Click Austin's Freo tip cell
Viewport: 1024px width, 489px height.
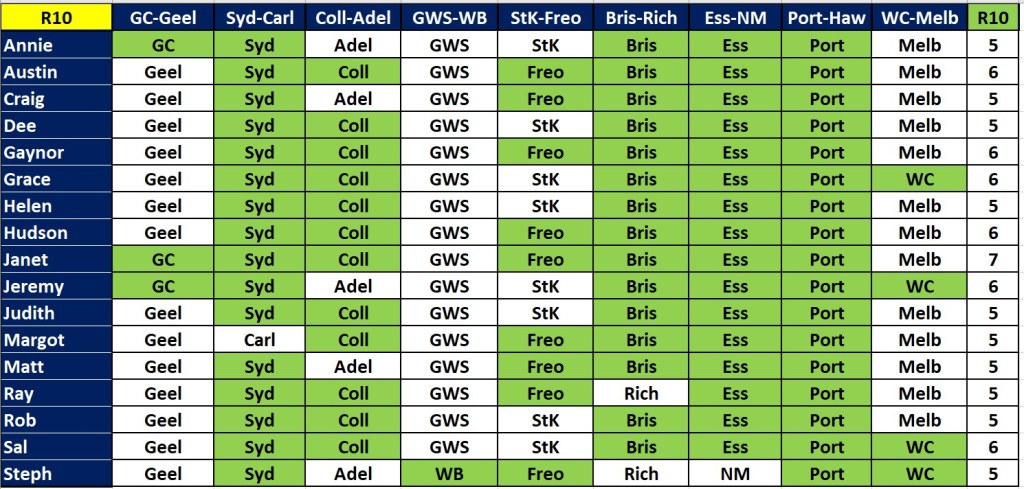point(545,72)
